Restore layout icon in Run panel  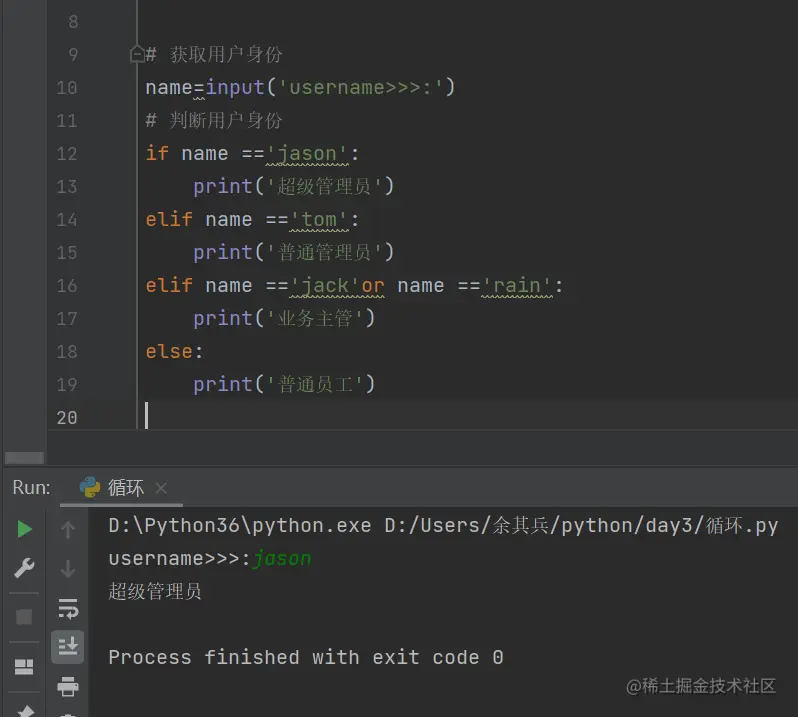[24, 667]
